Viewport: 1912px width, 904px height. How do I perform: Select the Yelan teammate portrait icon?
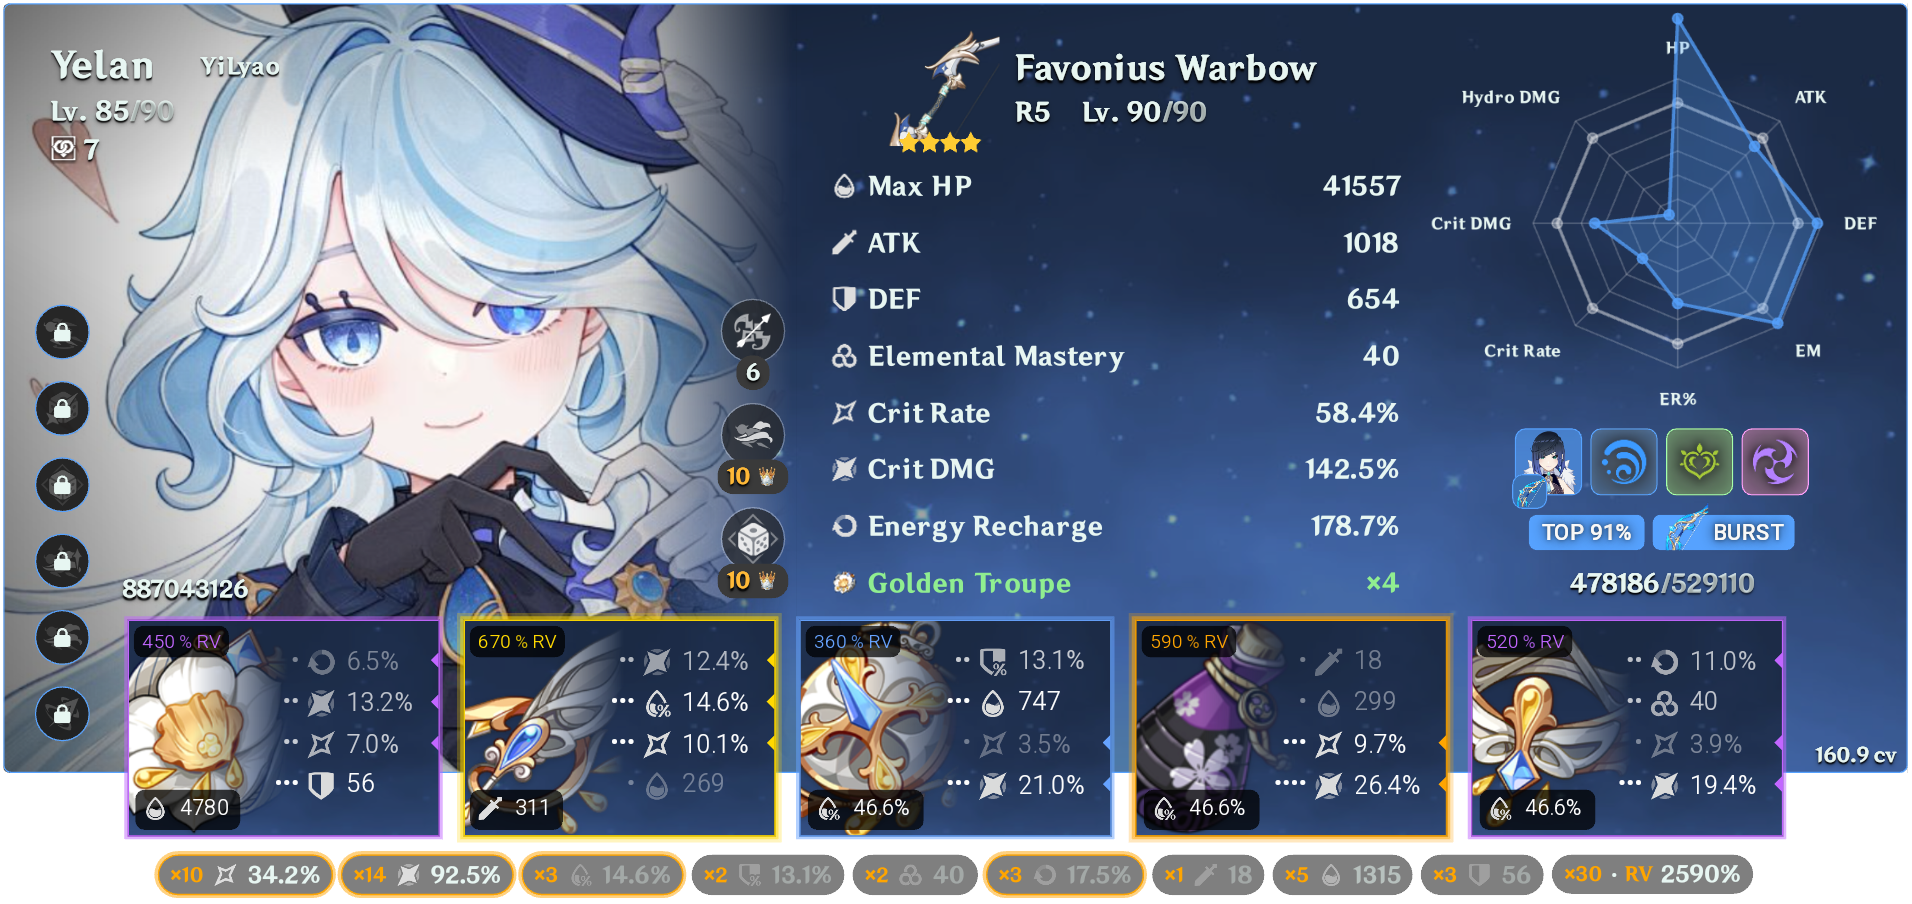pyautogui.click(x=1548, y=462)
